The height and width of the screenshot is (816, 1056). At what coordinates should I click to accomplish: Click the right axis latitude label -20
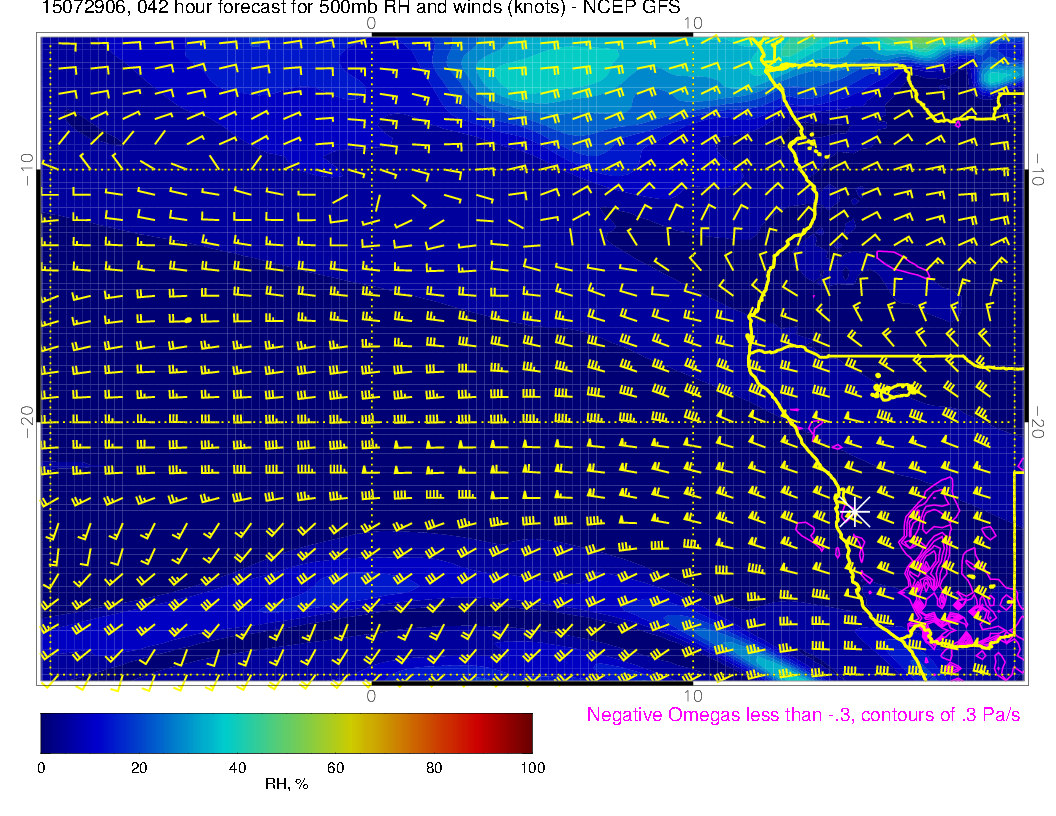[x=1040, y=422]
